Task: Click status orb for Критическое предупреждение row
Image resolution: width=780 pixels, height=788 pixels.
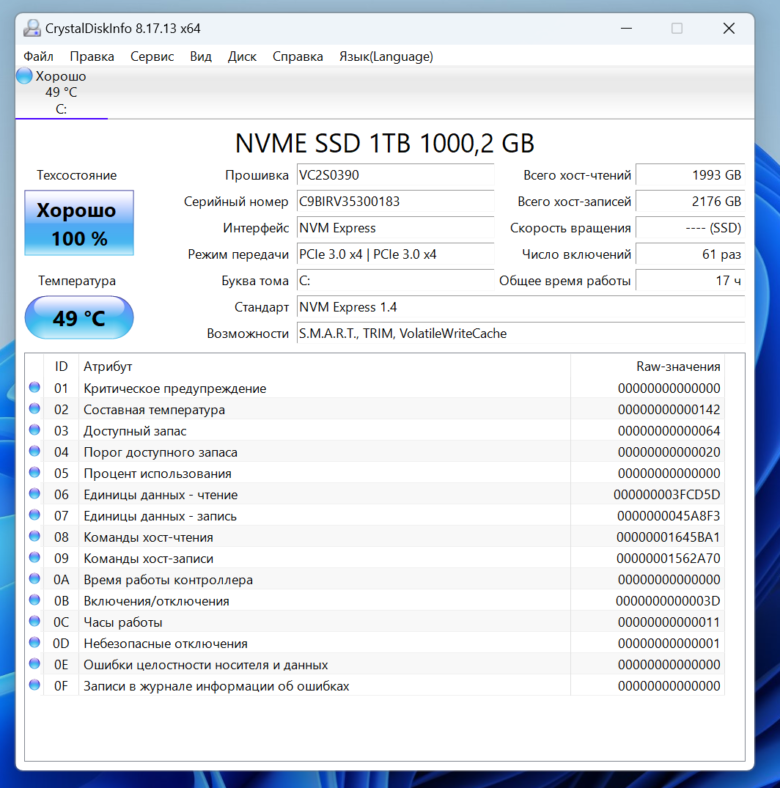Action: (x=34, y=387)
